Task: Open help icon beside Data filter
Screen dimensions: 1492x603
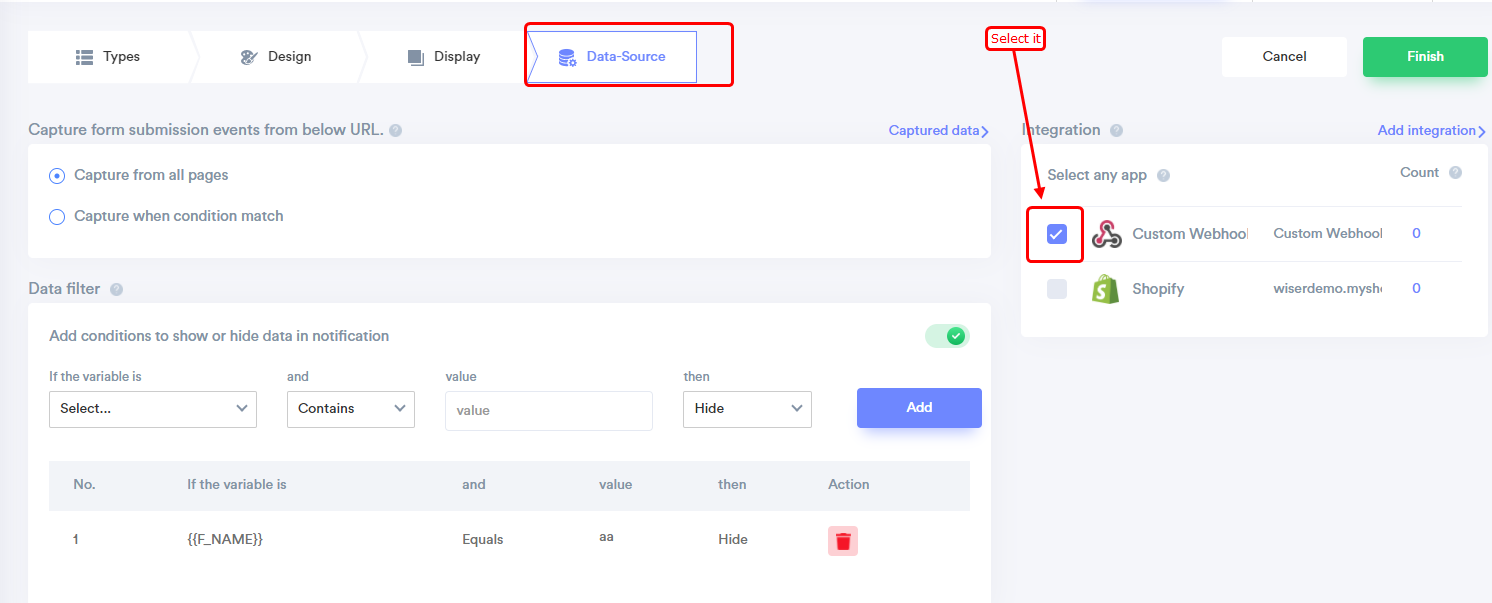Action: [116, 290]
